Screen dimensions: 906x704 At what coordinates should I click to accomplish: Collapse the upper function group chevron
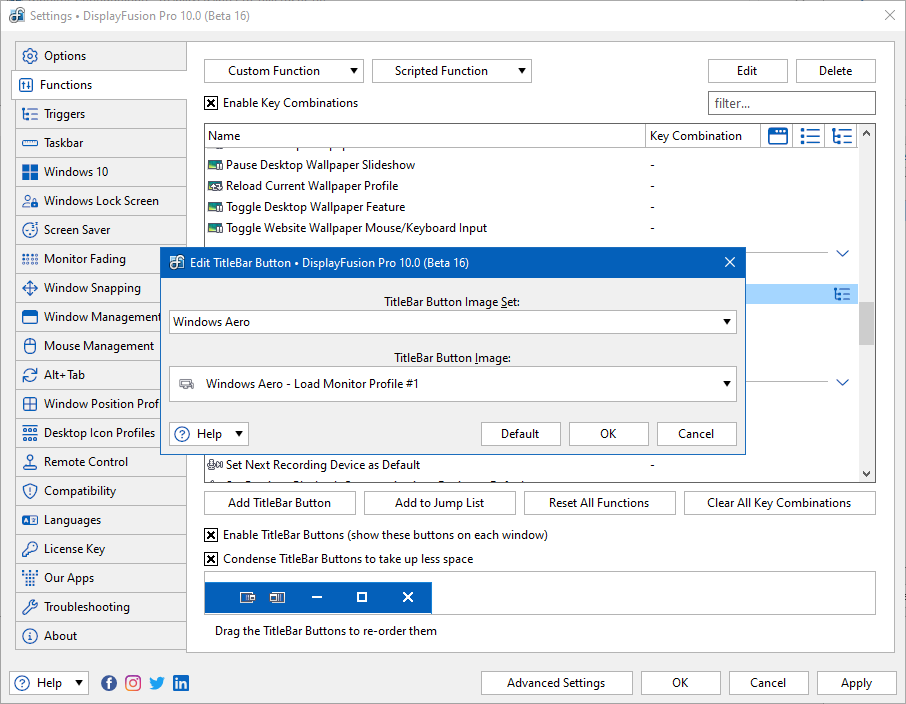pos(842,253)
